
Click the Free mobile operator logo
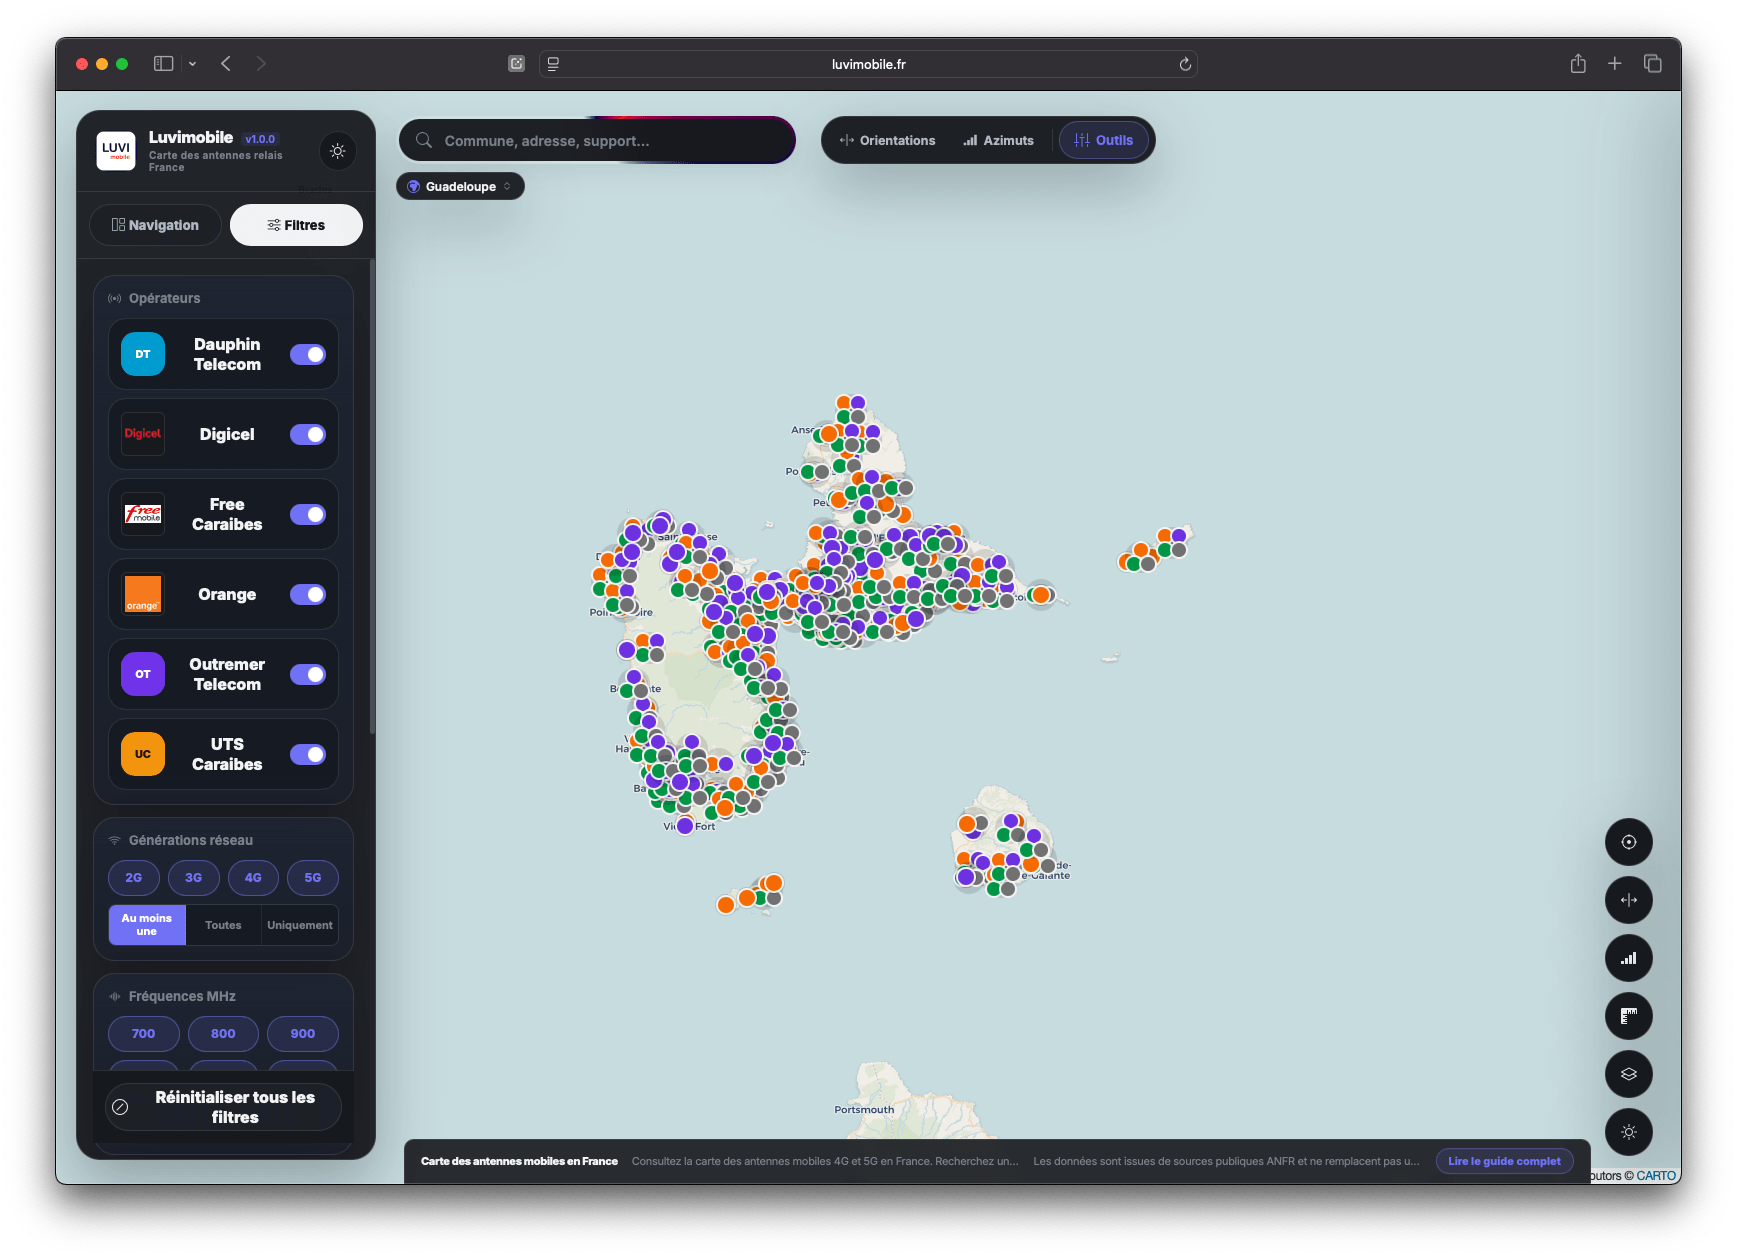tap(143, 514)
